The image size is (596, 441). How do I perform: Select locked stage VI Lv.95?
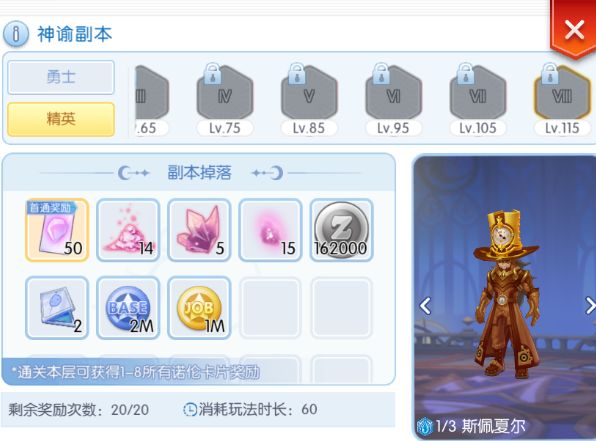pyautogui.click(x=393, y=100)
